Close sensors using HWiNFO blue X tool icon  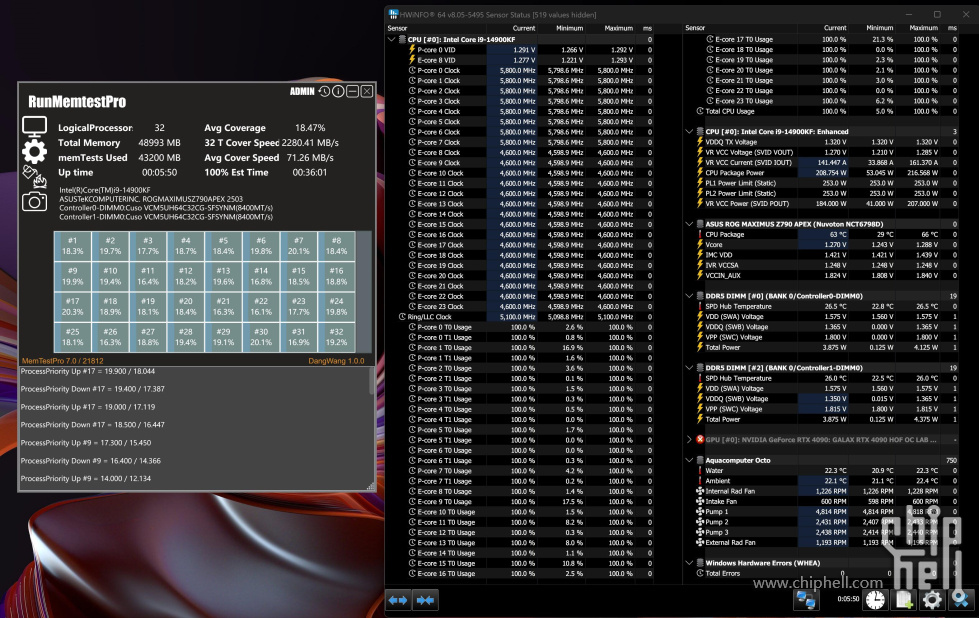click(x=960, y=600)
